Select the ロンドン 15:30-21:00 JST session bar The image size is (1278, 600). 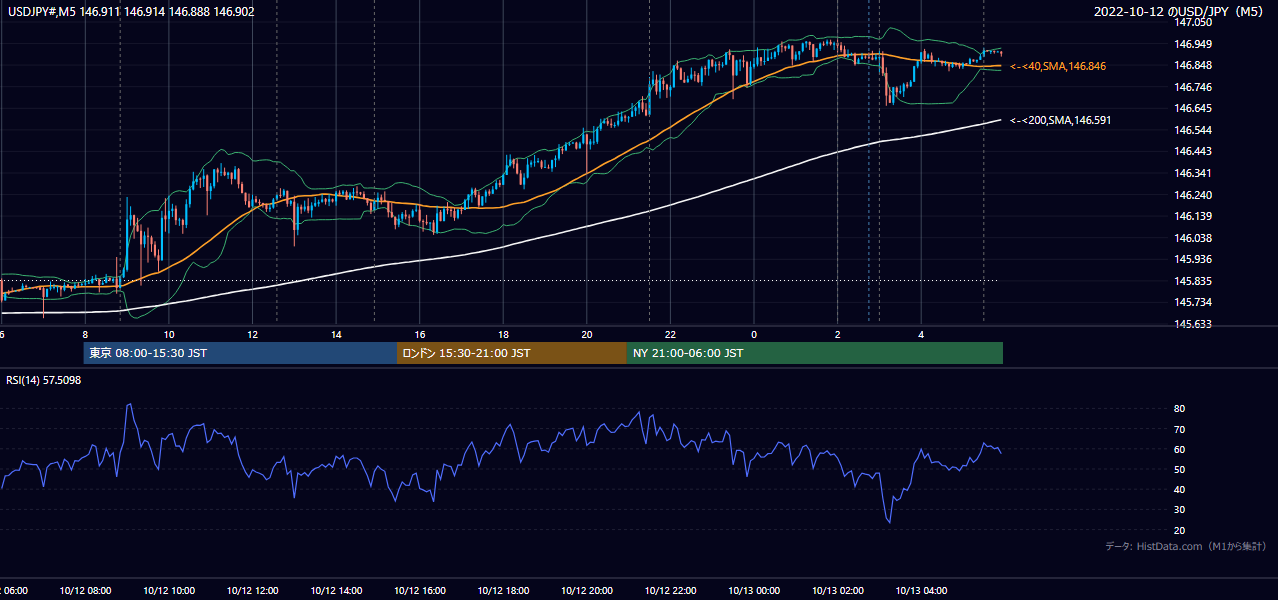coord(512,353)
